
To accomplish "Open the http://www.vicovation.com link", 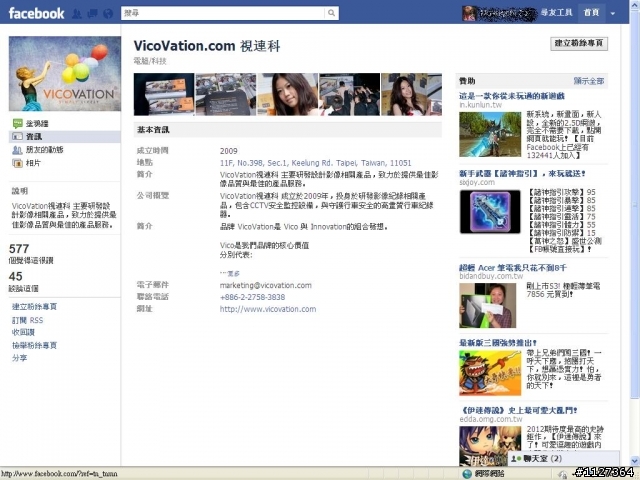I will [268, 309].
